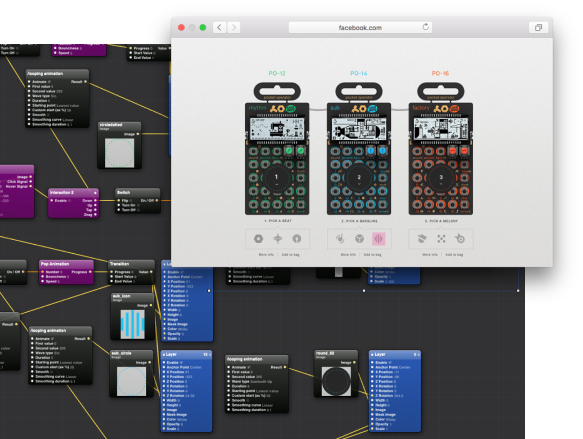Screen dimensions: 583x439
Task: Click the dial labeled 2 on the sub device
Action: 359,178
